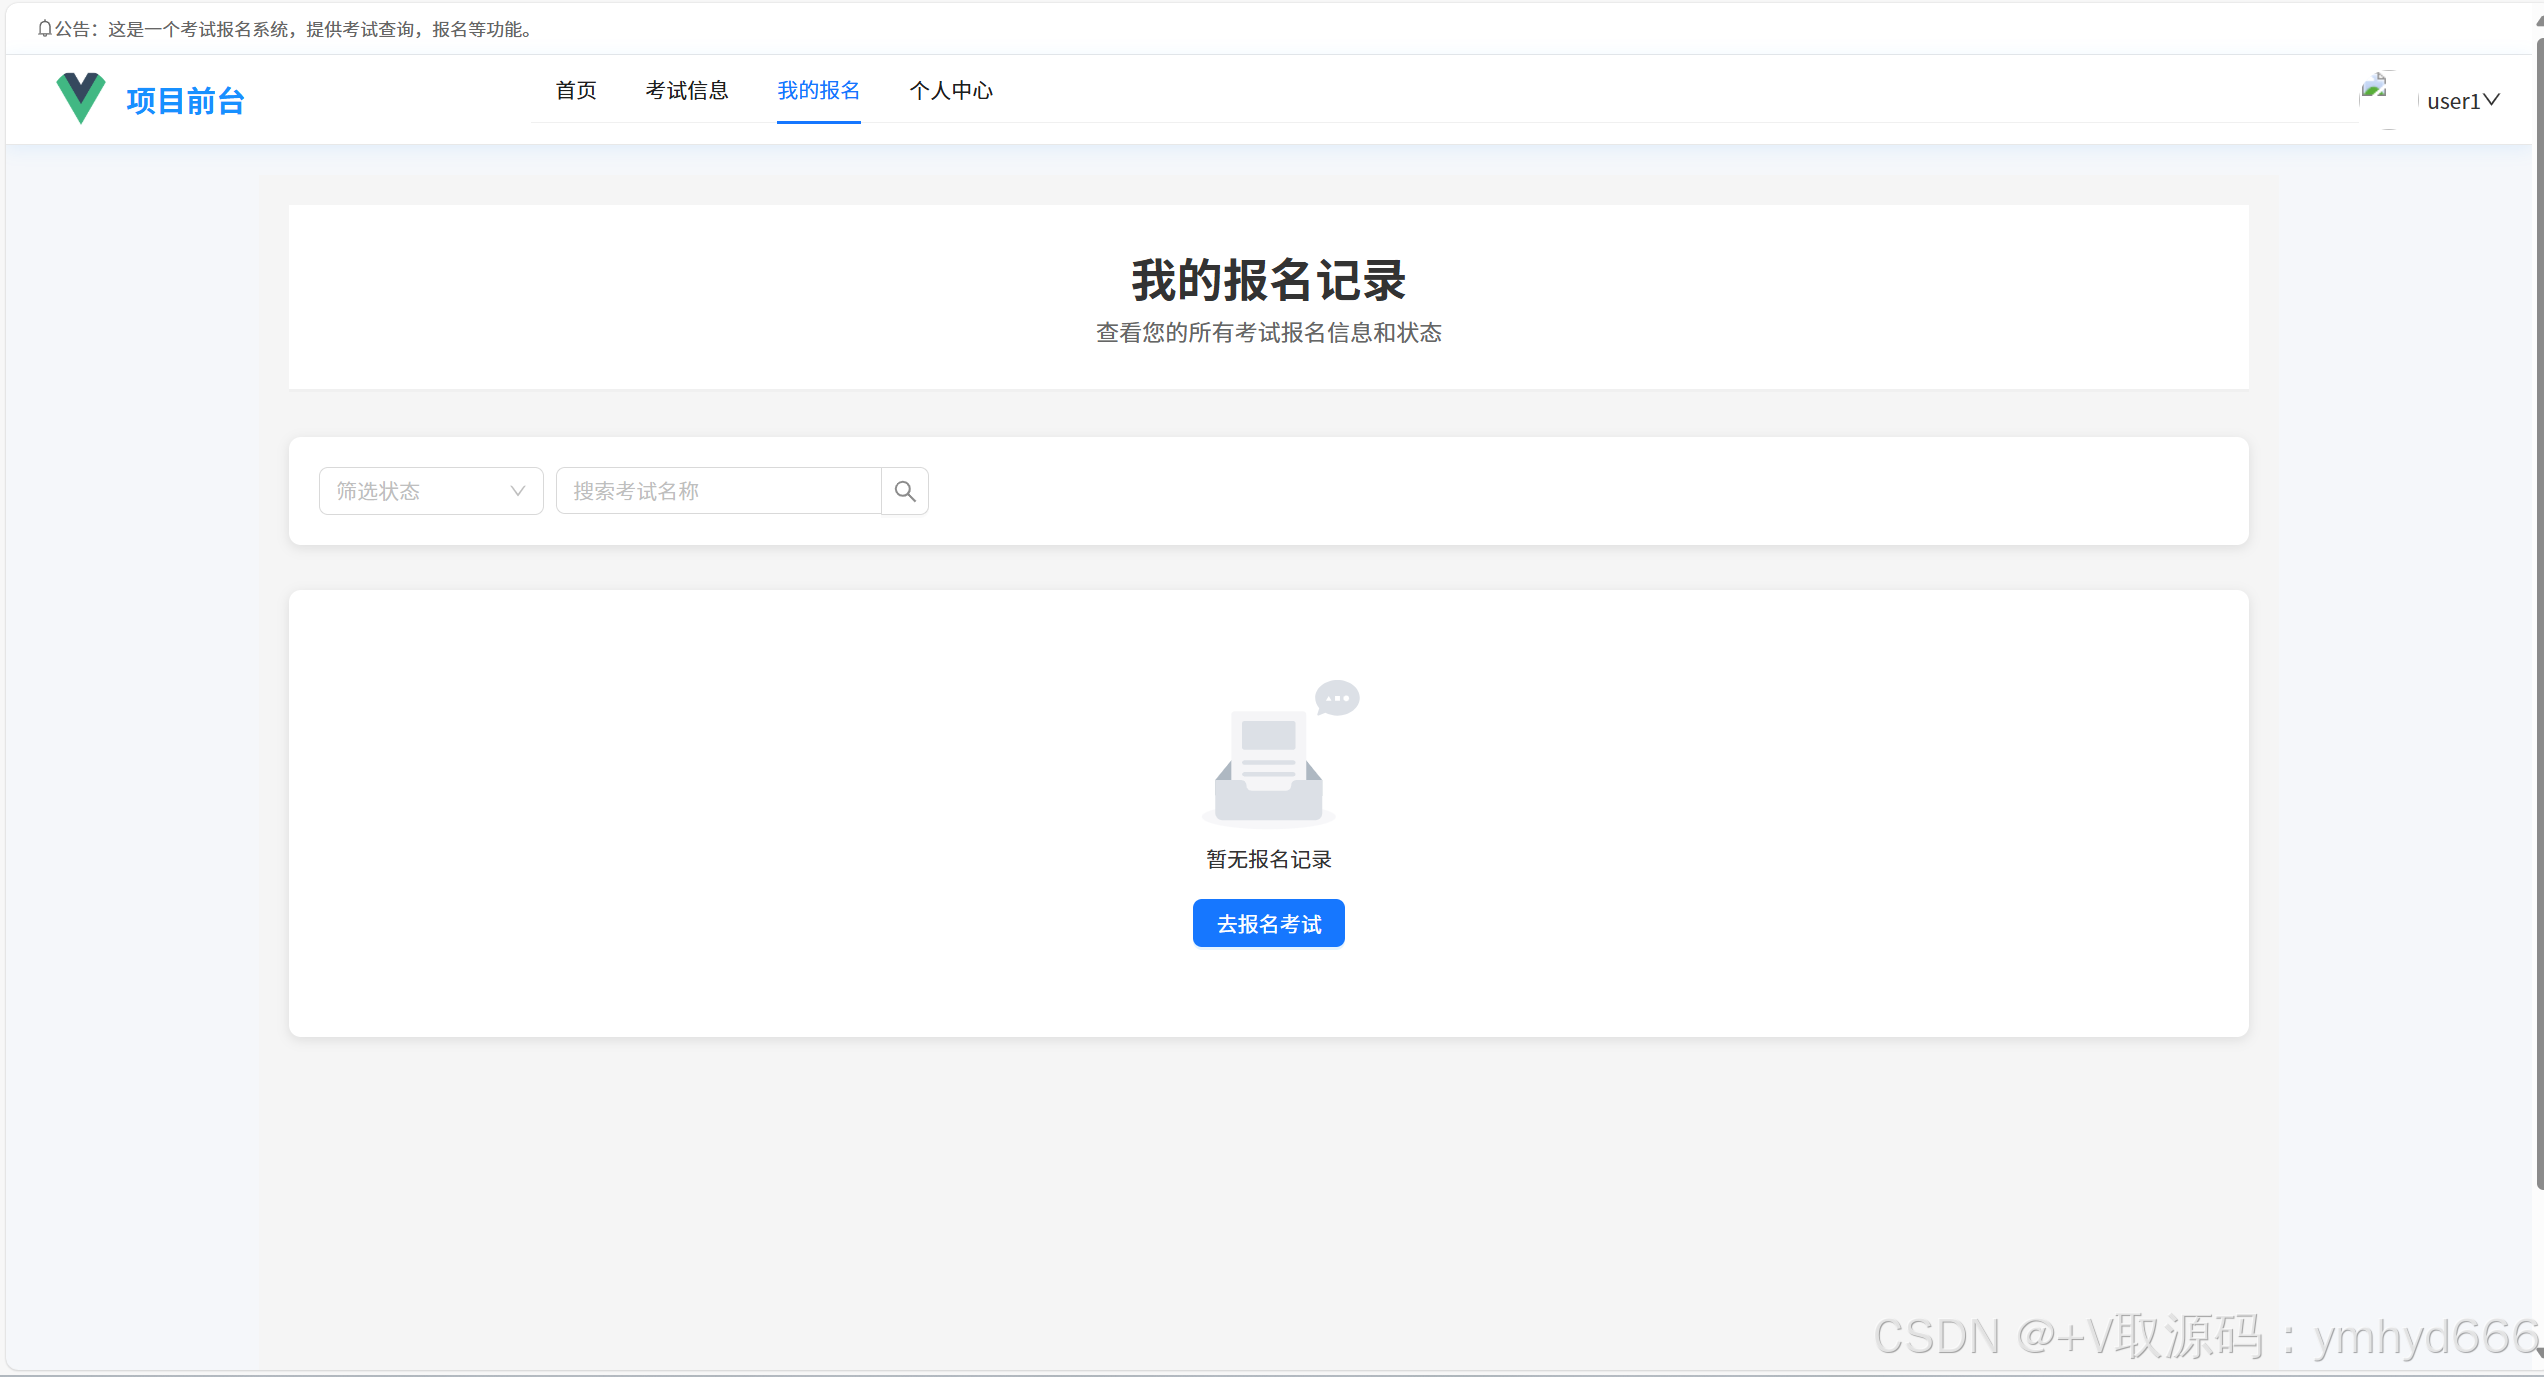Click the 我的报名记录 page heading
Viewport: 2544px width, 1377px height.
tap(1268, 280)
